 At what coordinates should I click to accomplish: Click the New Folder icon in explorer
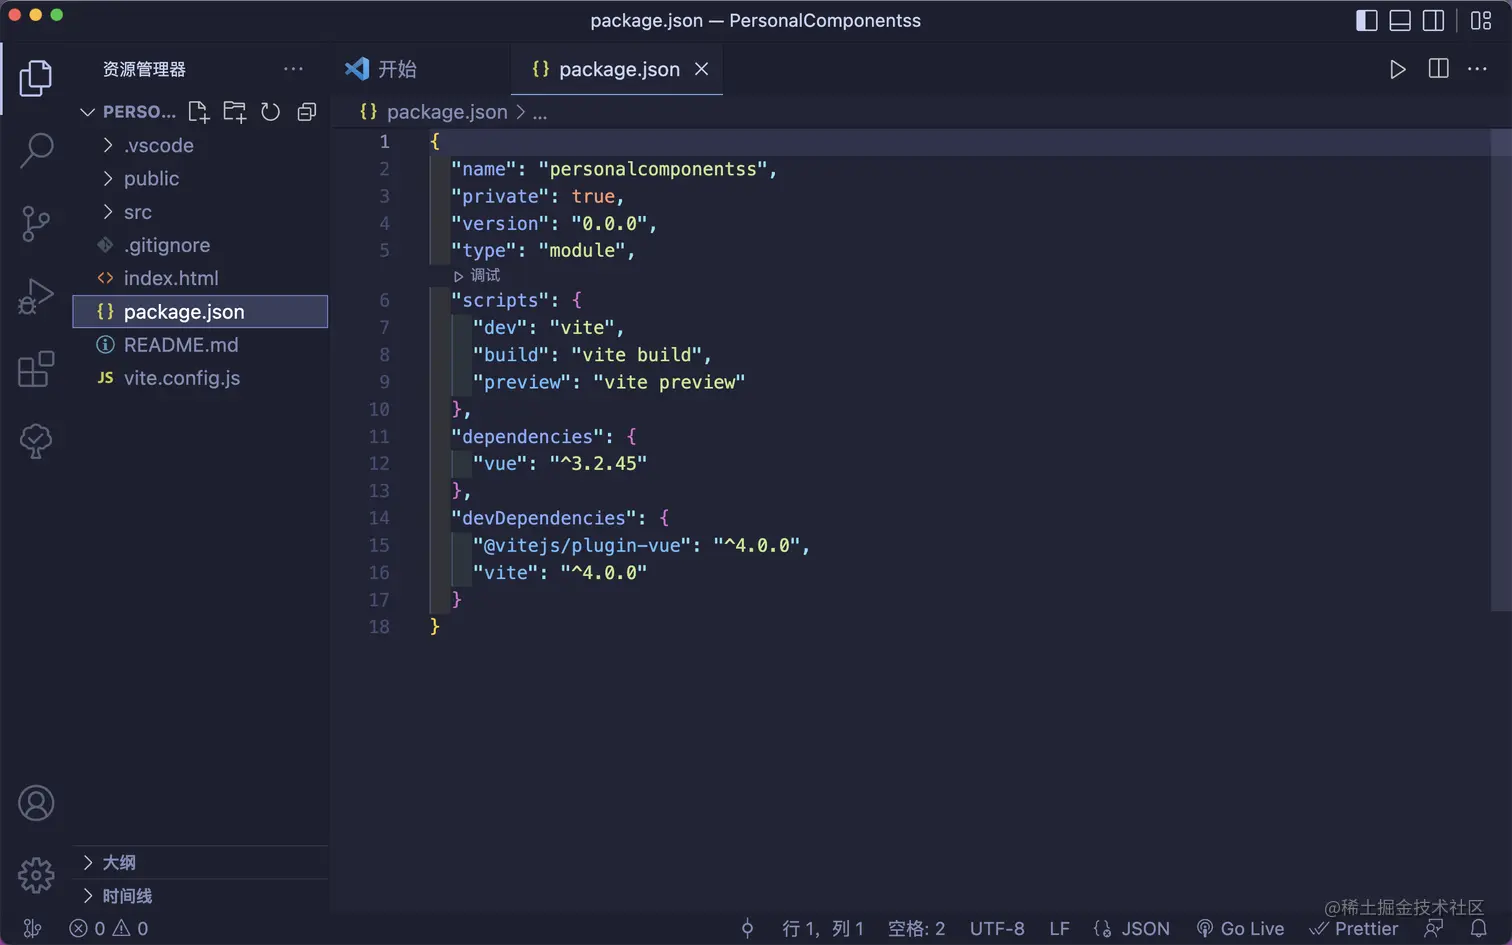(x=235, y=112)
